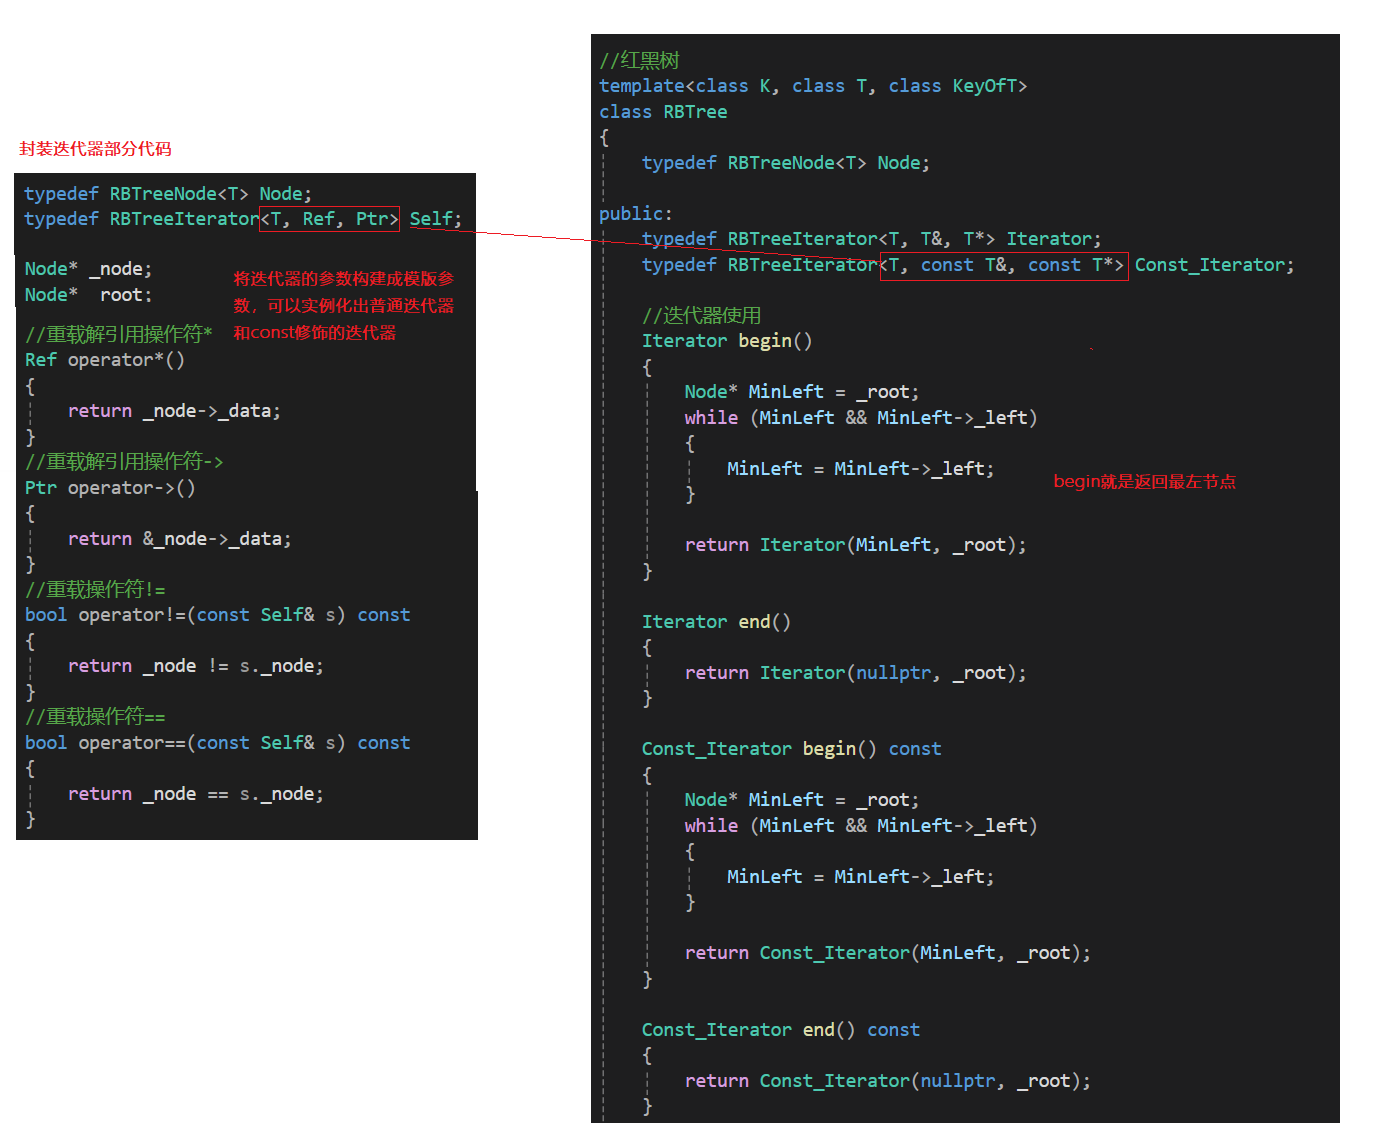The image size is (1385, 1144).
Task: Select the "Ptr operator->()" function signature
Action: coord(110,488)
